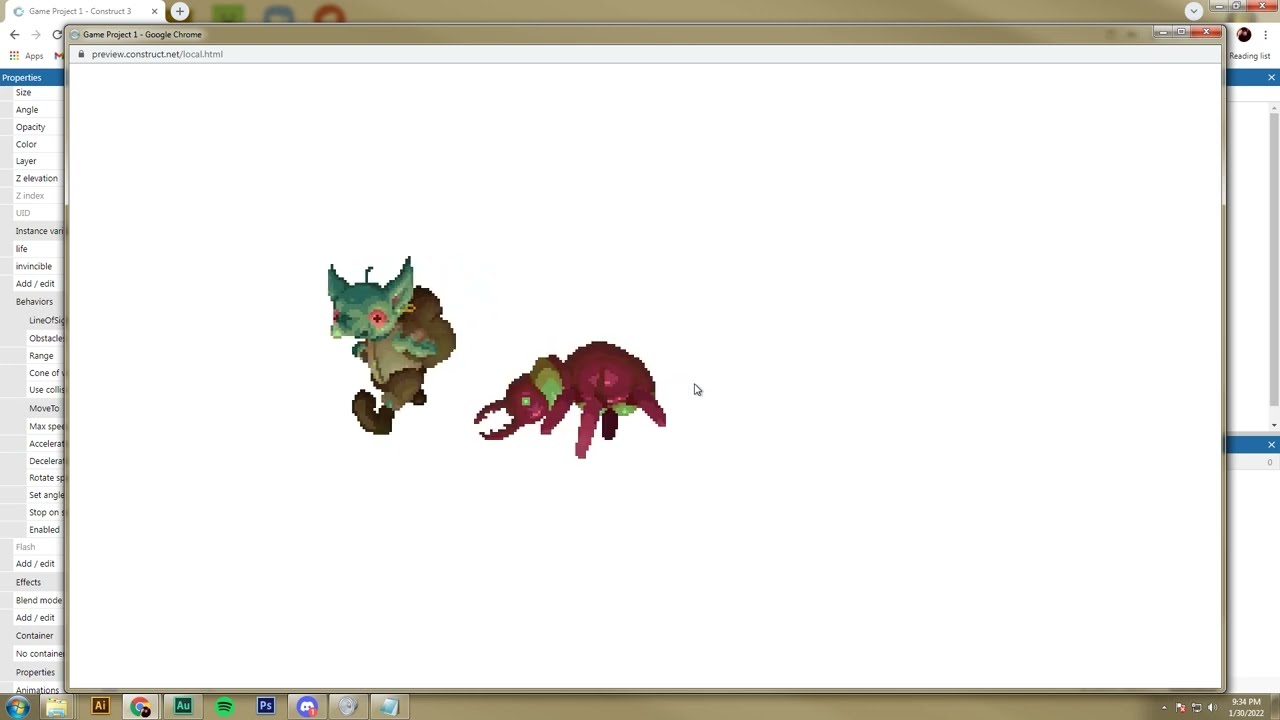1280x720 pixels.
Task: Open Photoshop from the taskbar
Action: click(x=266, y=707)
